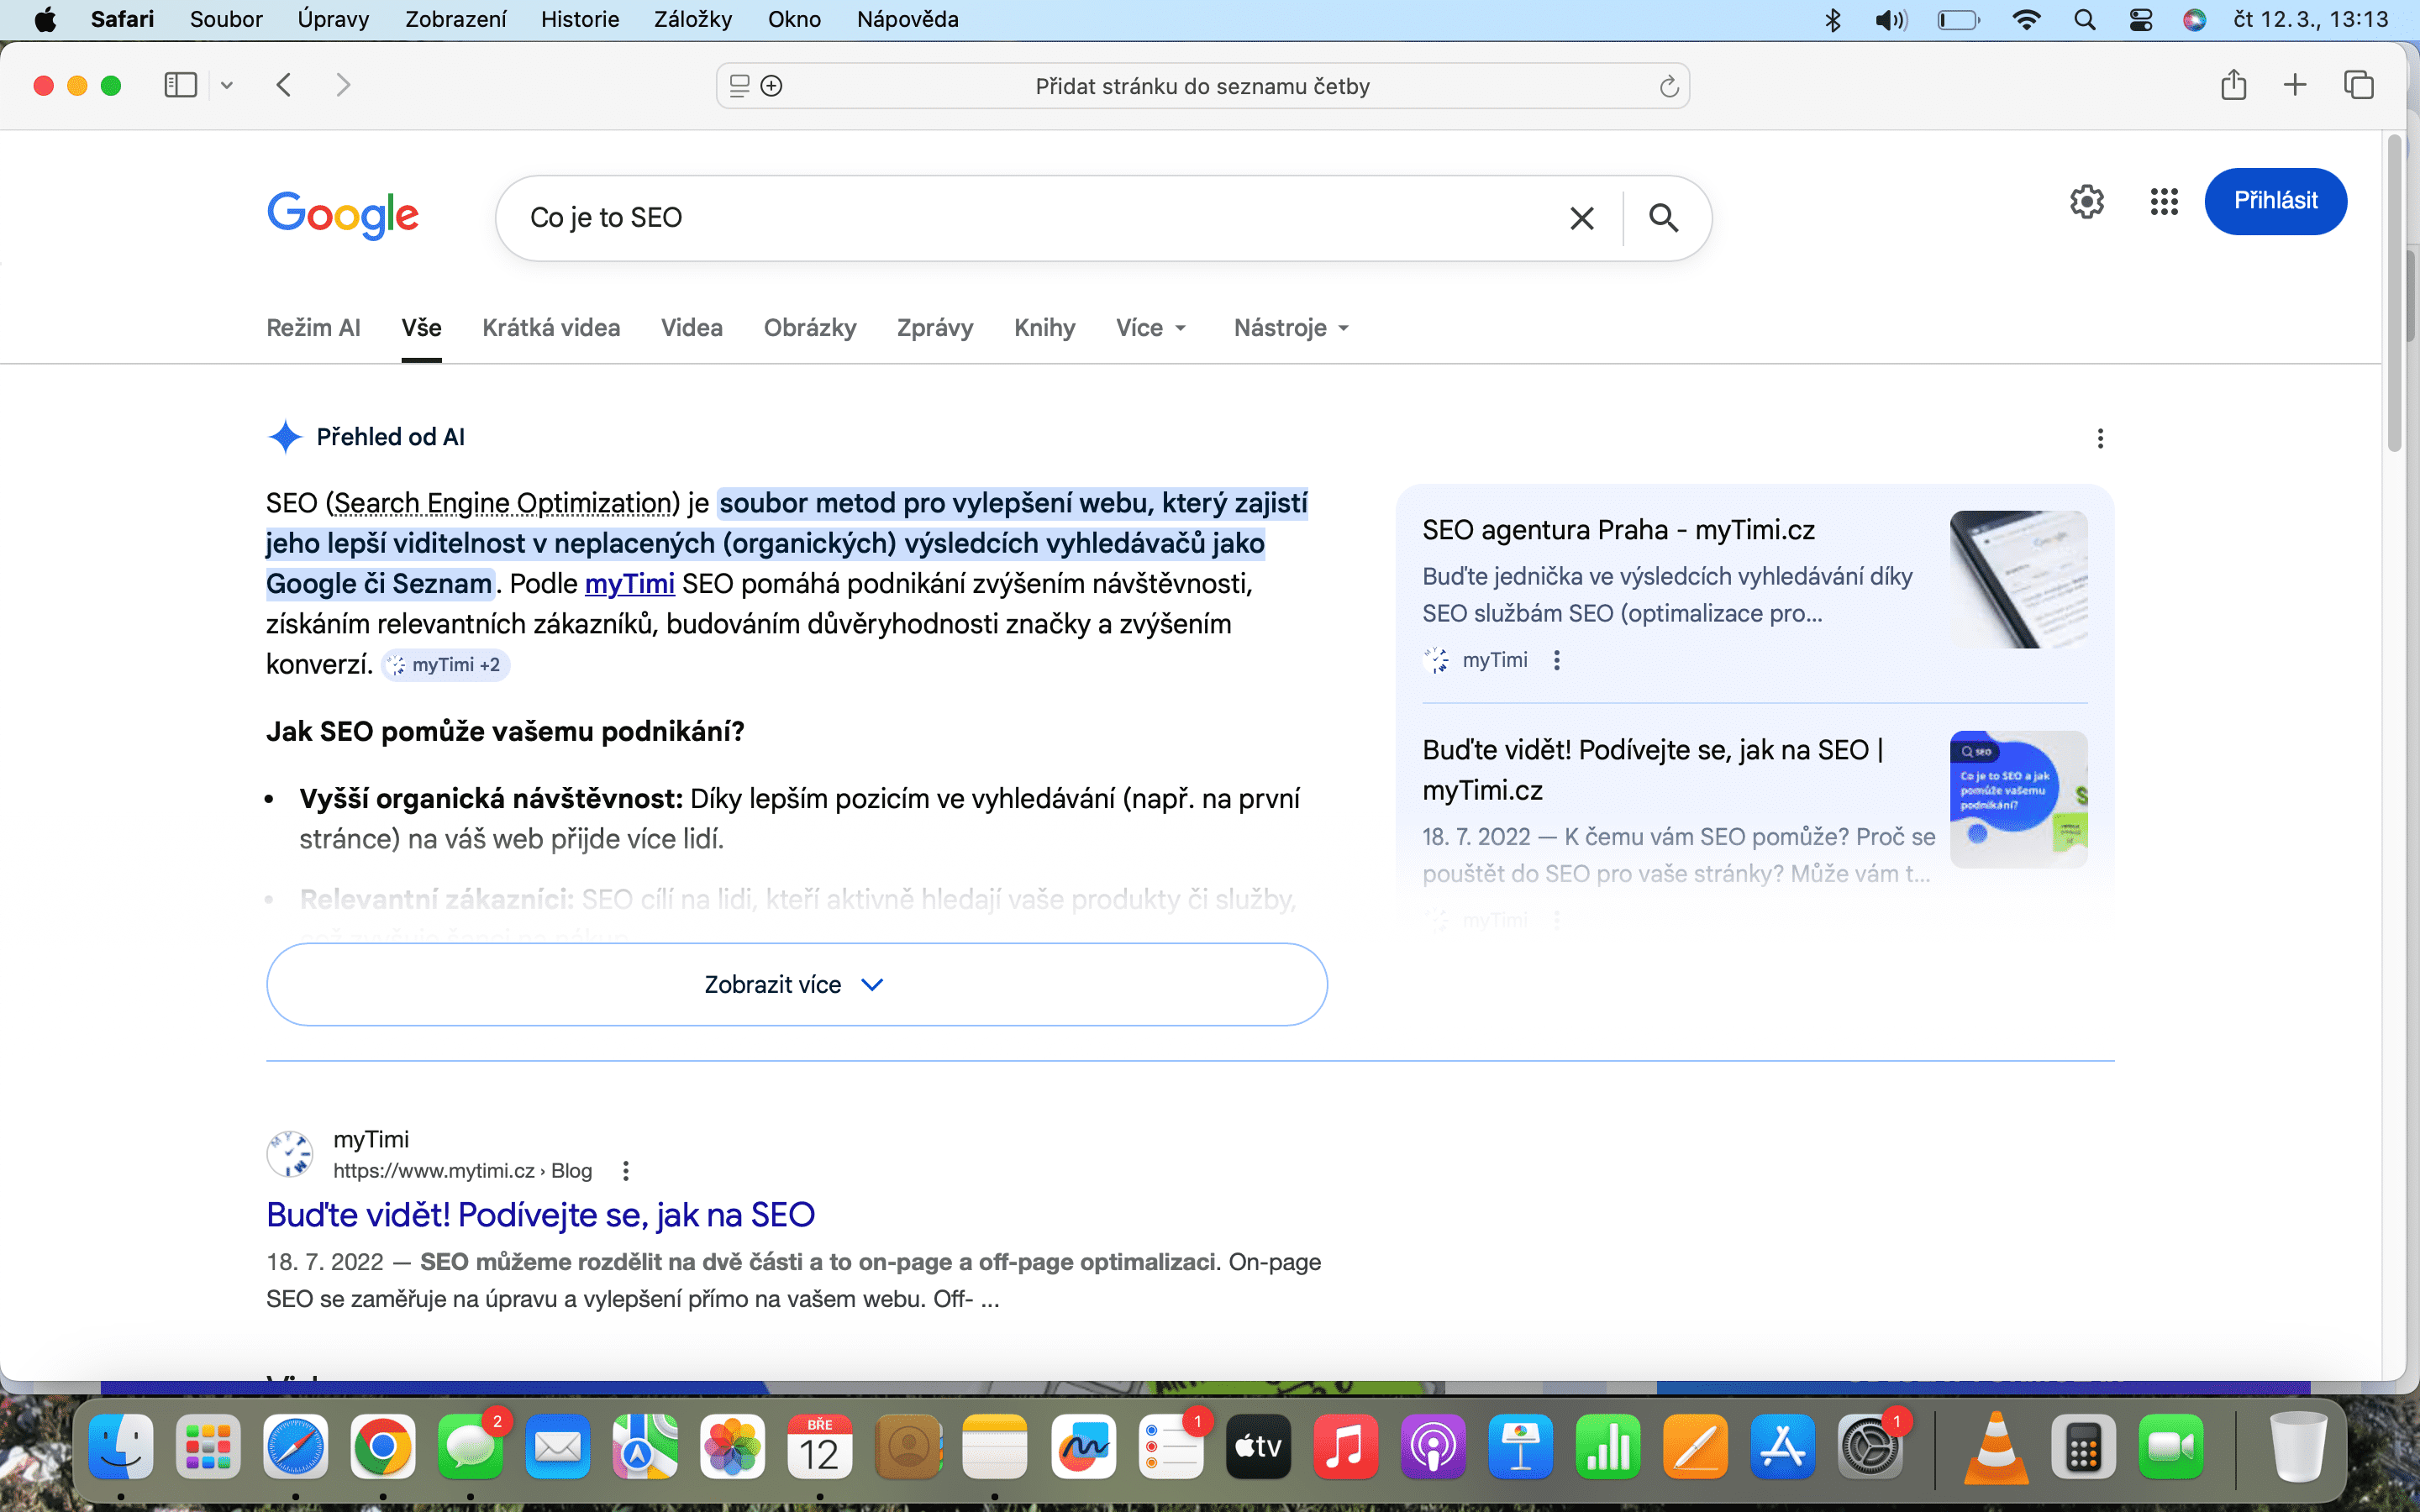Viewport: 2420px width, 1512px height.
Task: Open Google quick settings gear
Action: click(x=2086, y=202)
